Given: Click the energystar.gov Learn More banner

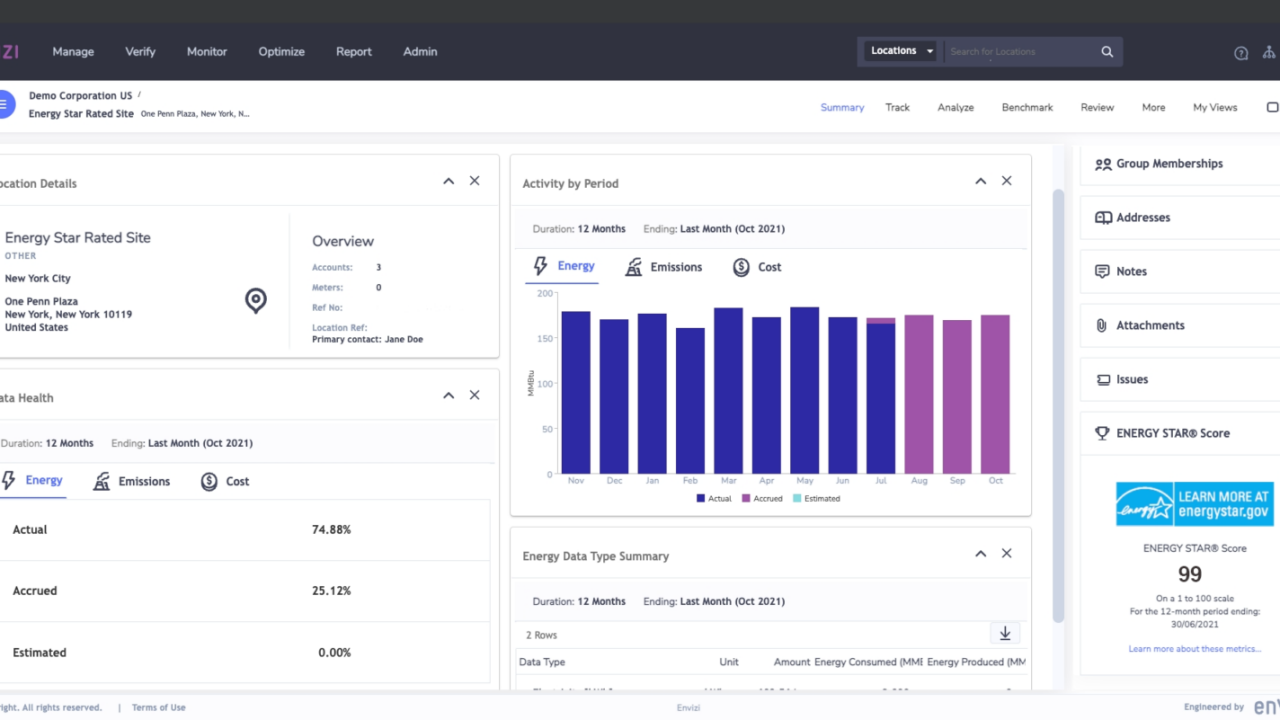Looking at the screenshot, I should [1194, 503].
